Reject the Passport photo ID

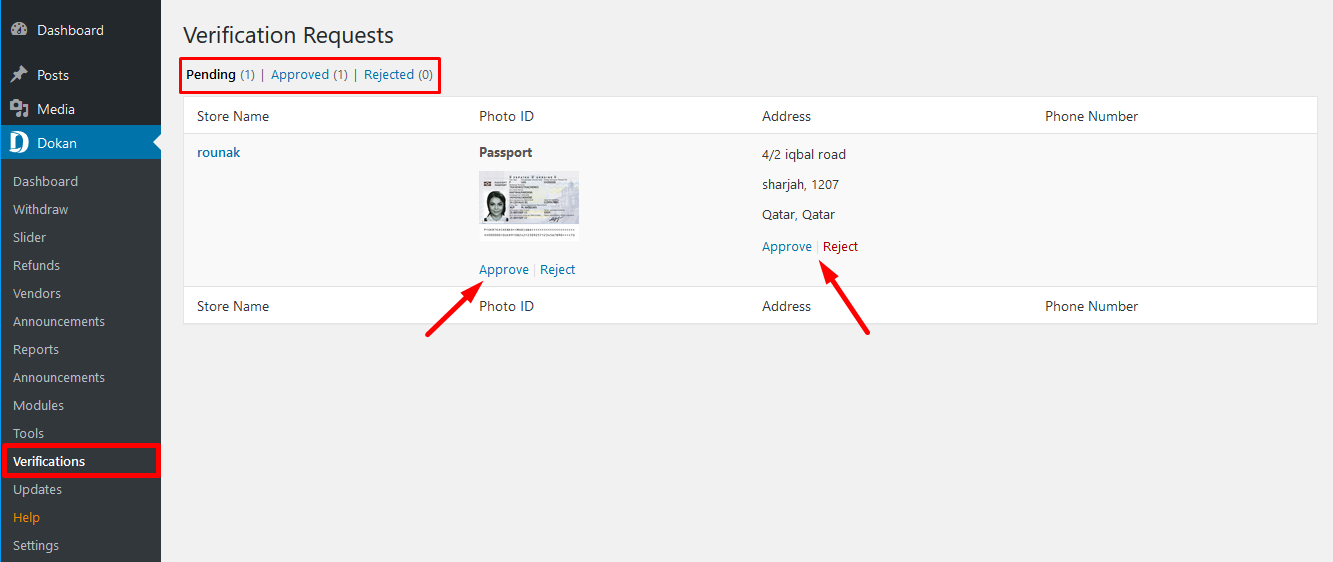(x=558, y=270)
